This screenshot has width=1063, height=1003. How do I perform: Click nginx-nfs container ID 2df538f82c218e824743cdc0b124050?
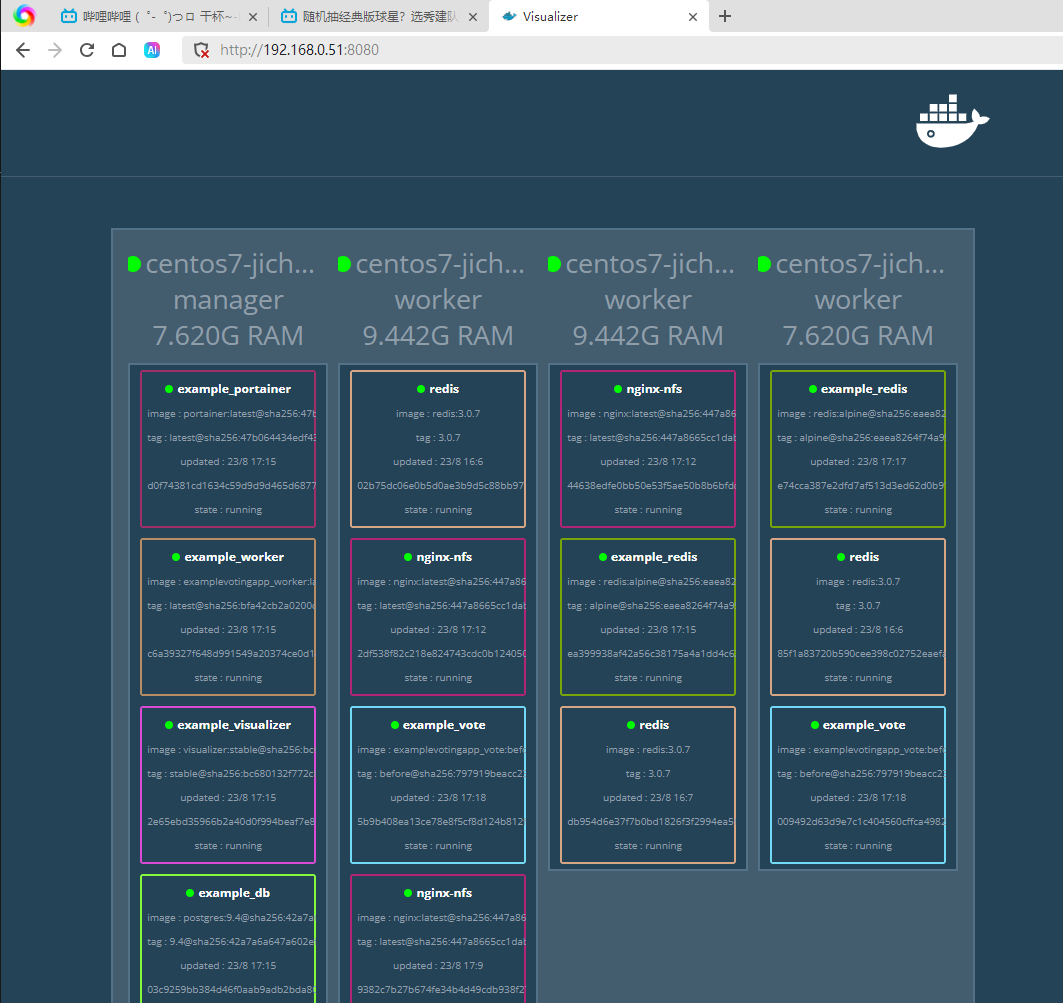point(441,654)
